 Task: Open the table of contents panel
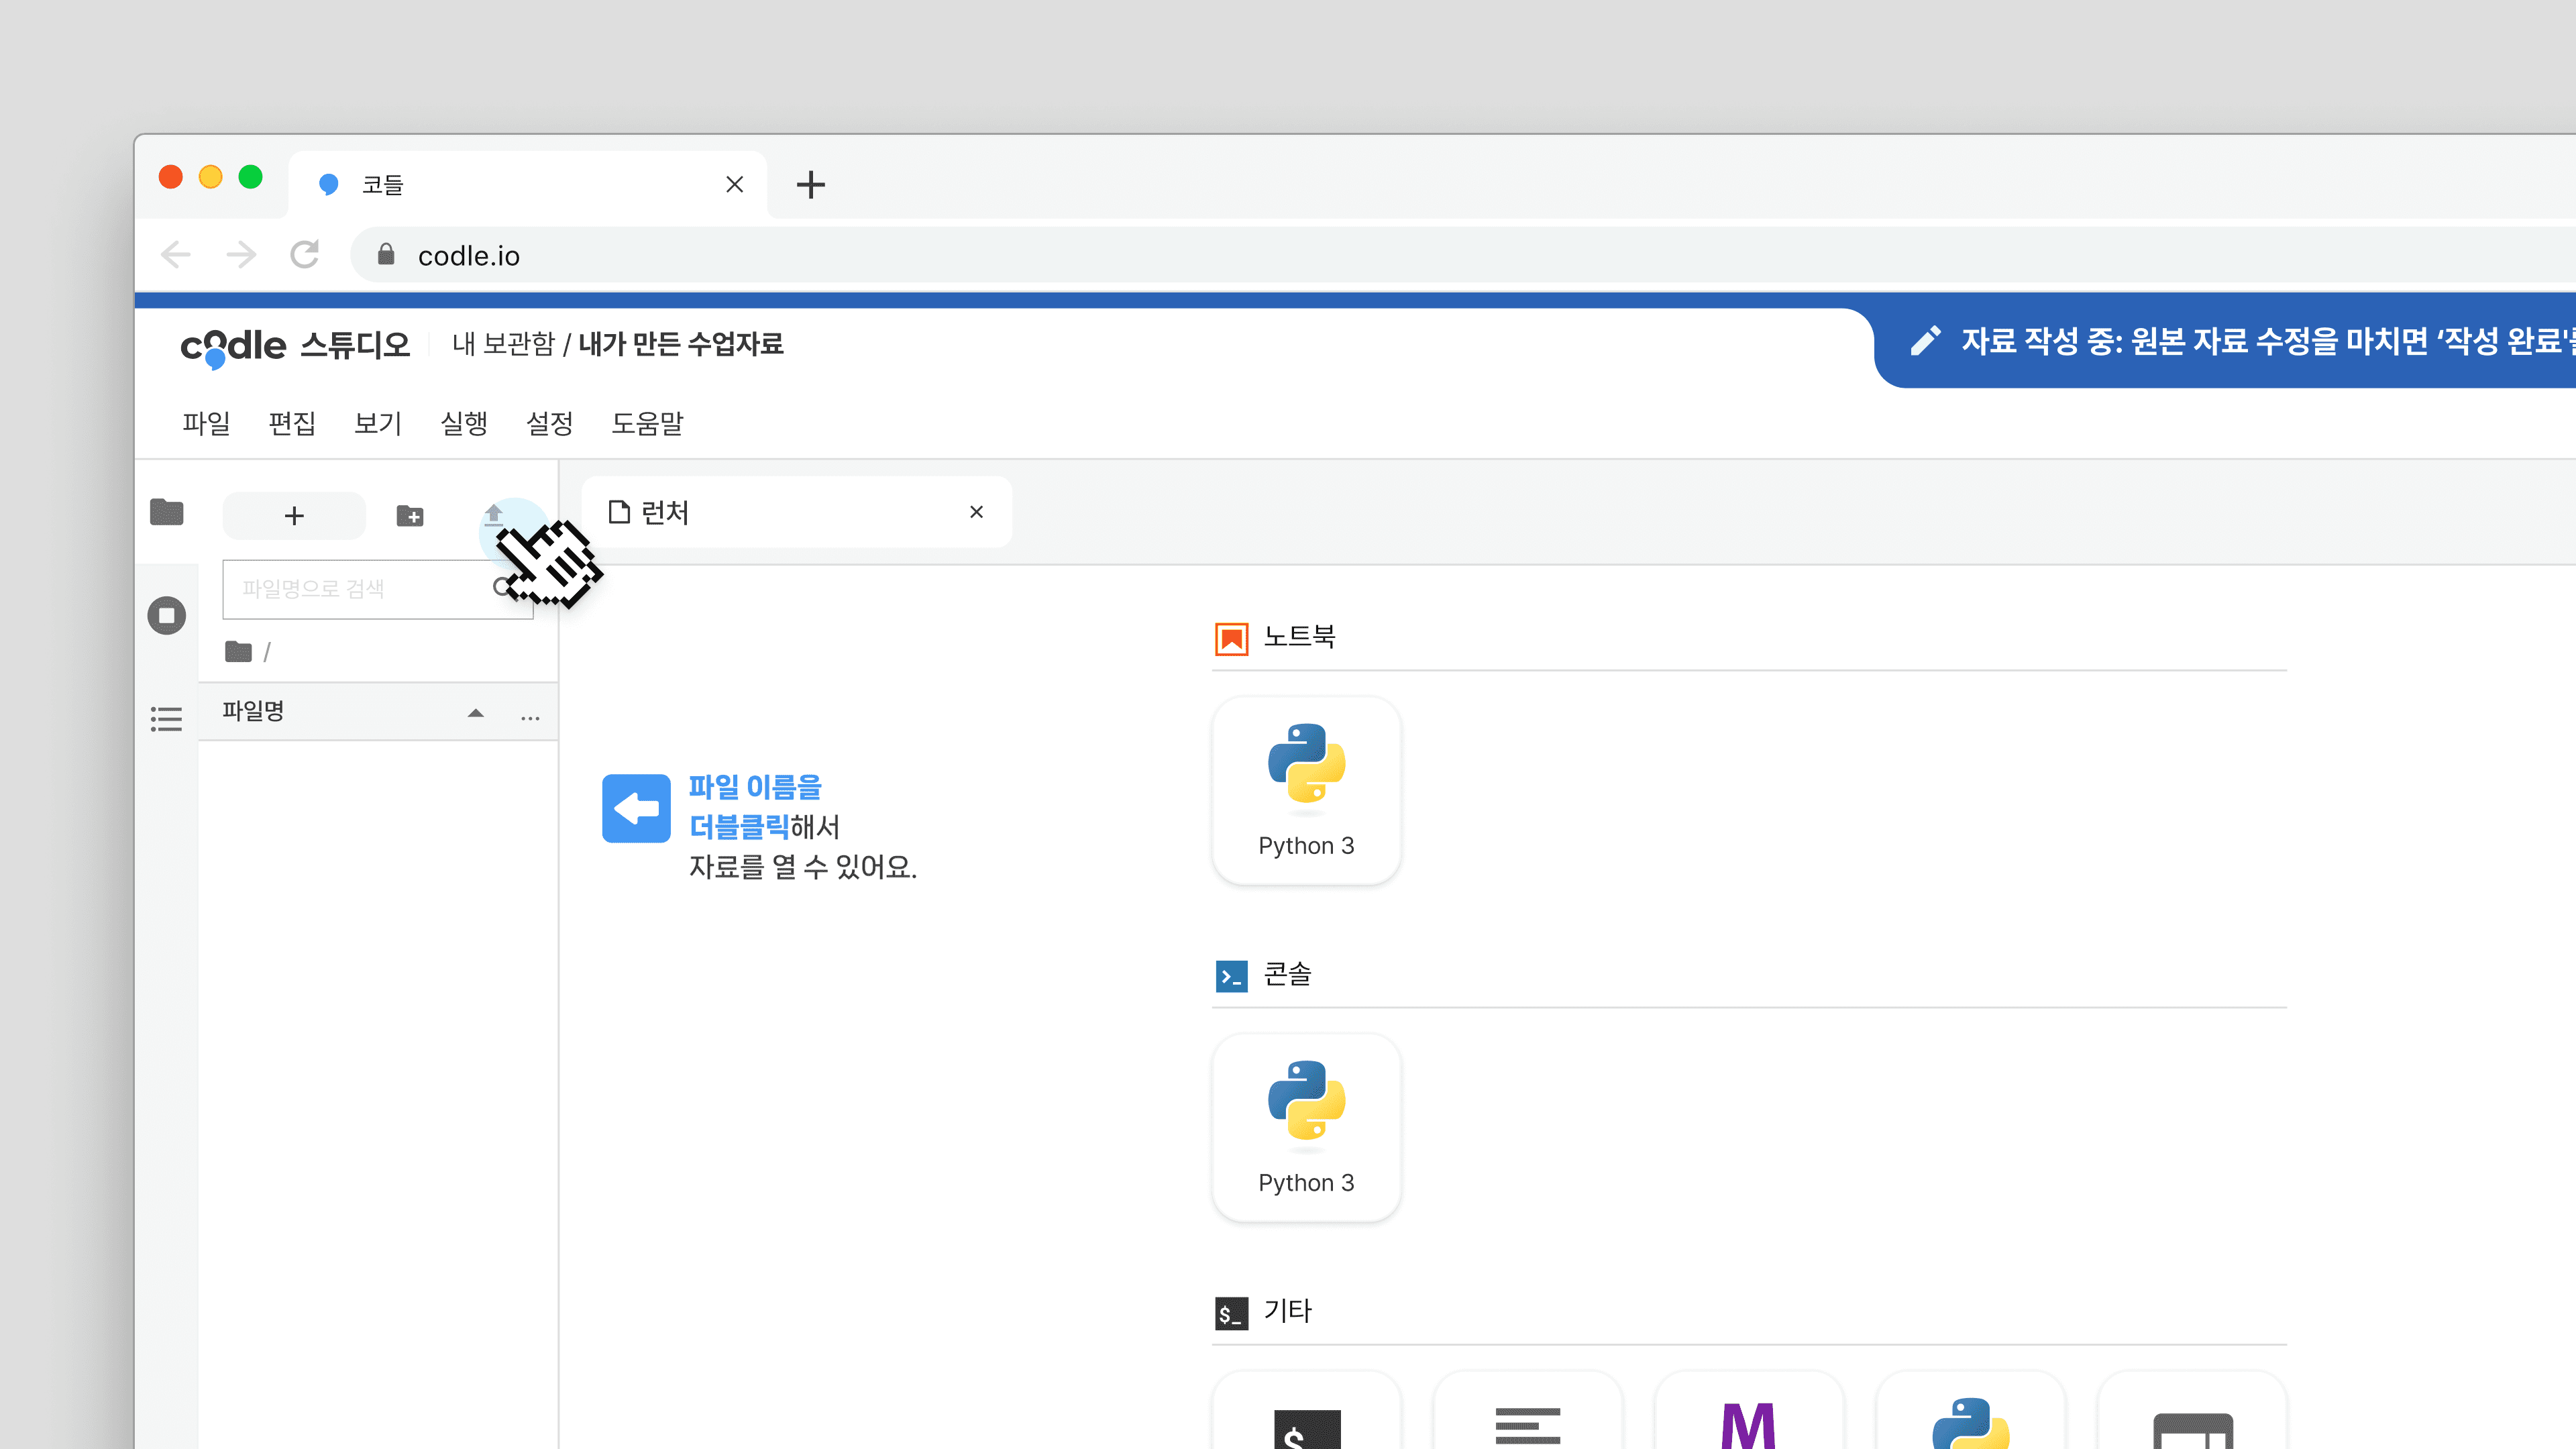click(166, 718)
